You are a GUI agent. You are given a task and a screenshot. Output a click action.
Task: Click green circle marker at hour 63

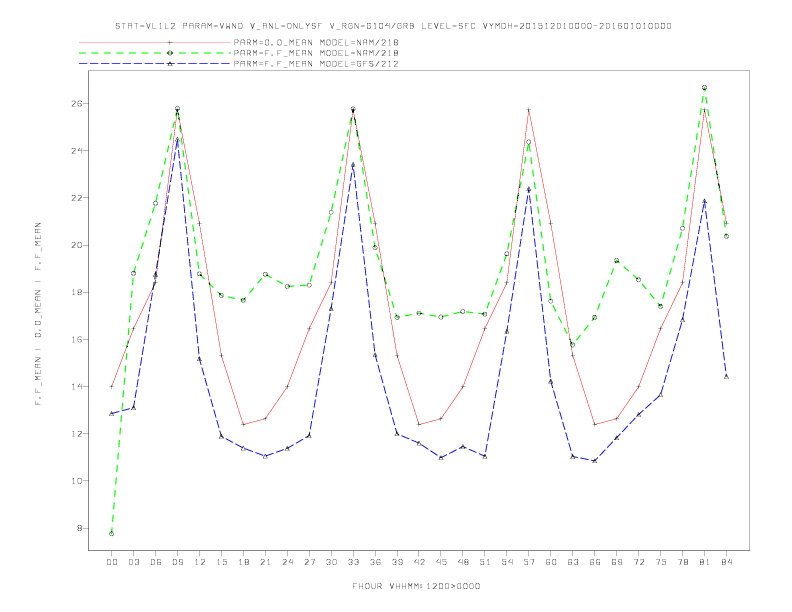point(573,345)
